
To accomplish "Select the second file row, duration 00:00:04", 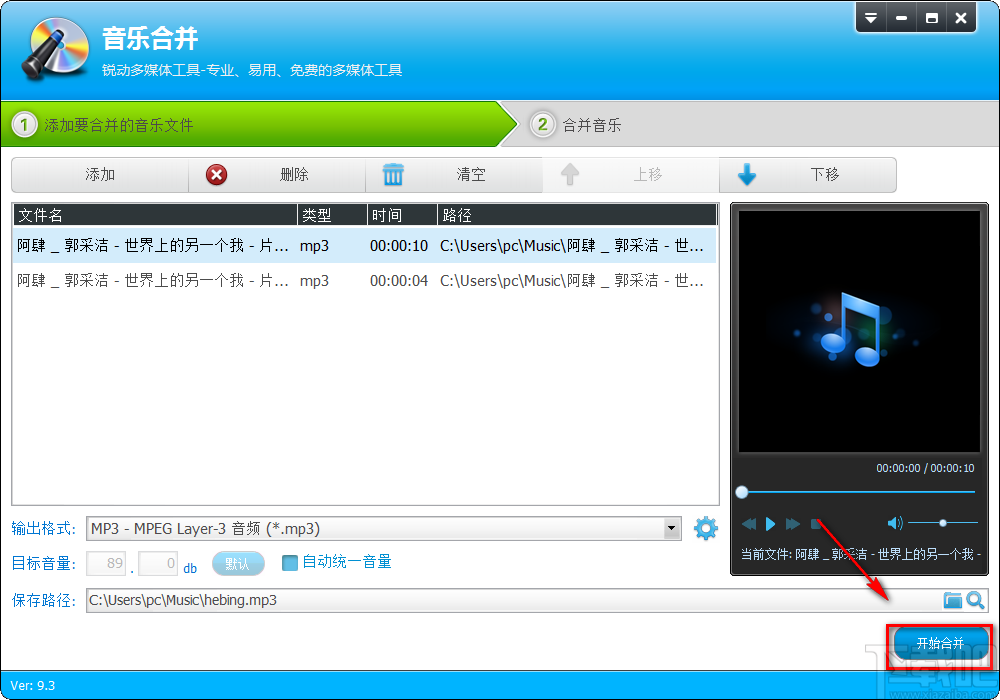I will click(x=365, y=281).
